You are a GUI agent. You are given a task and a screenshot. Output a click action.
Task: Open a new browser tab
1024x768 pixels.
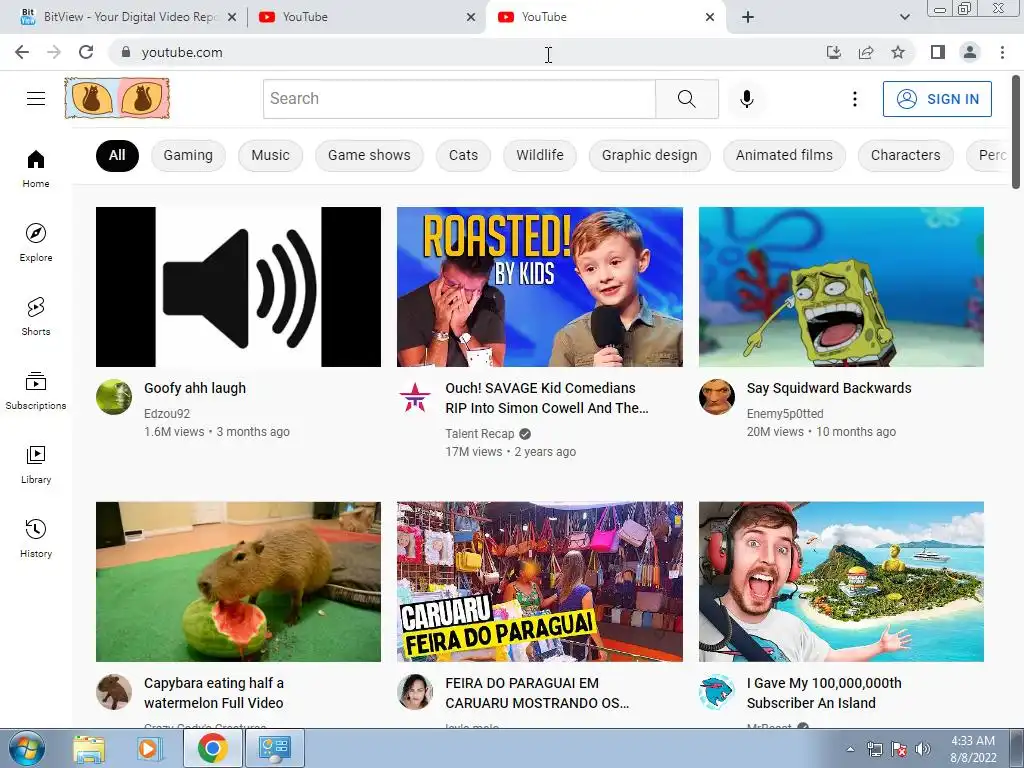coord(748,17)
